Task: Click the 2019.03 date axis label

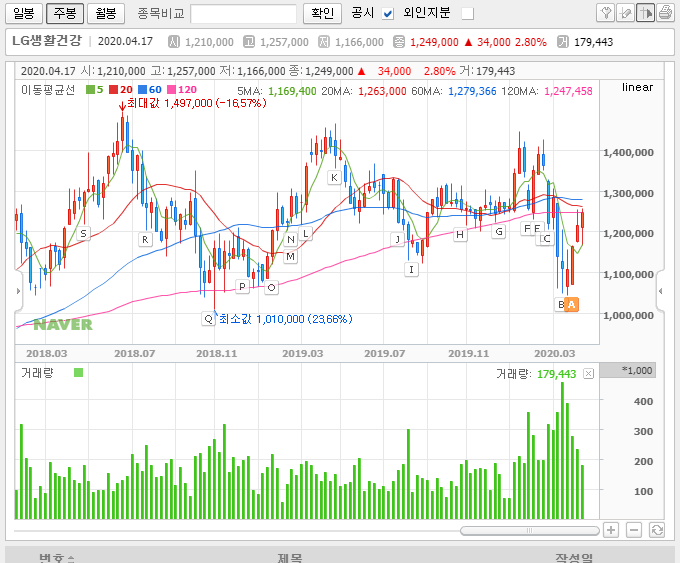Action: (303, 353)
